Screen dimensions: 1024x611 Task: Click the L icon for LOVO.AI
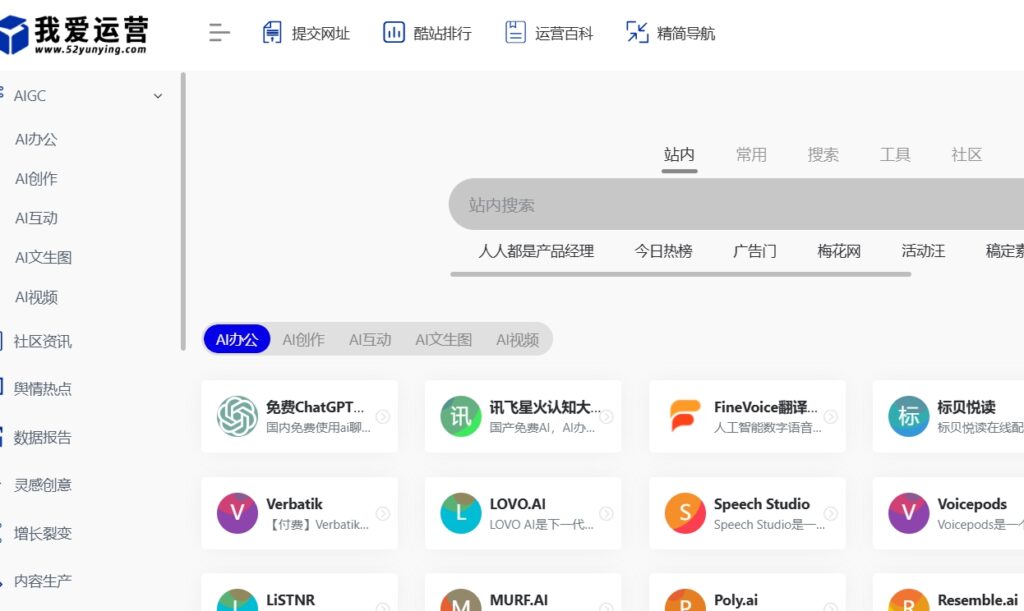click(460, 513)
